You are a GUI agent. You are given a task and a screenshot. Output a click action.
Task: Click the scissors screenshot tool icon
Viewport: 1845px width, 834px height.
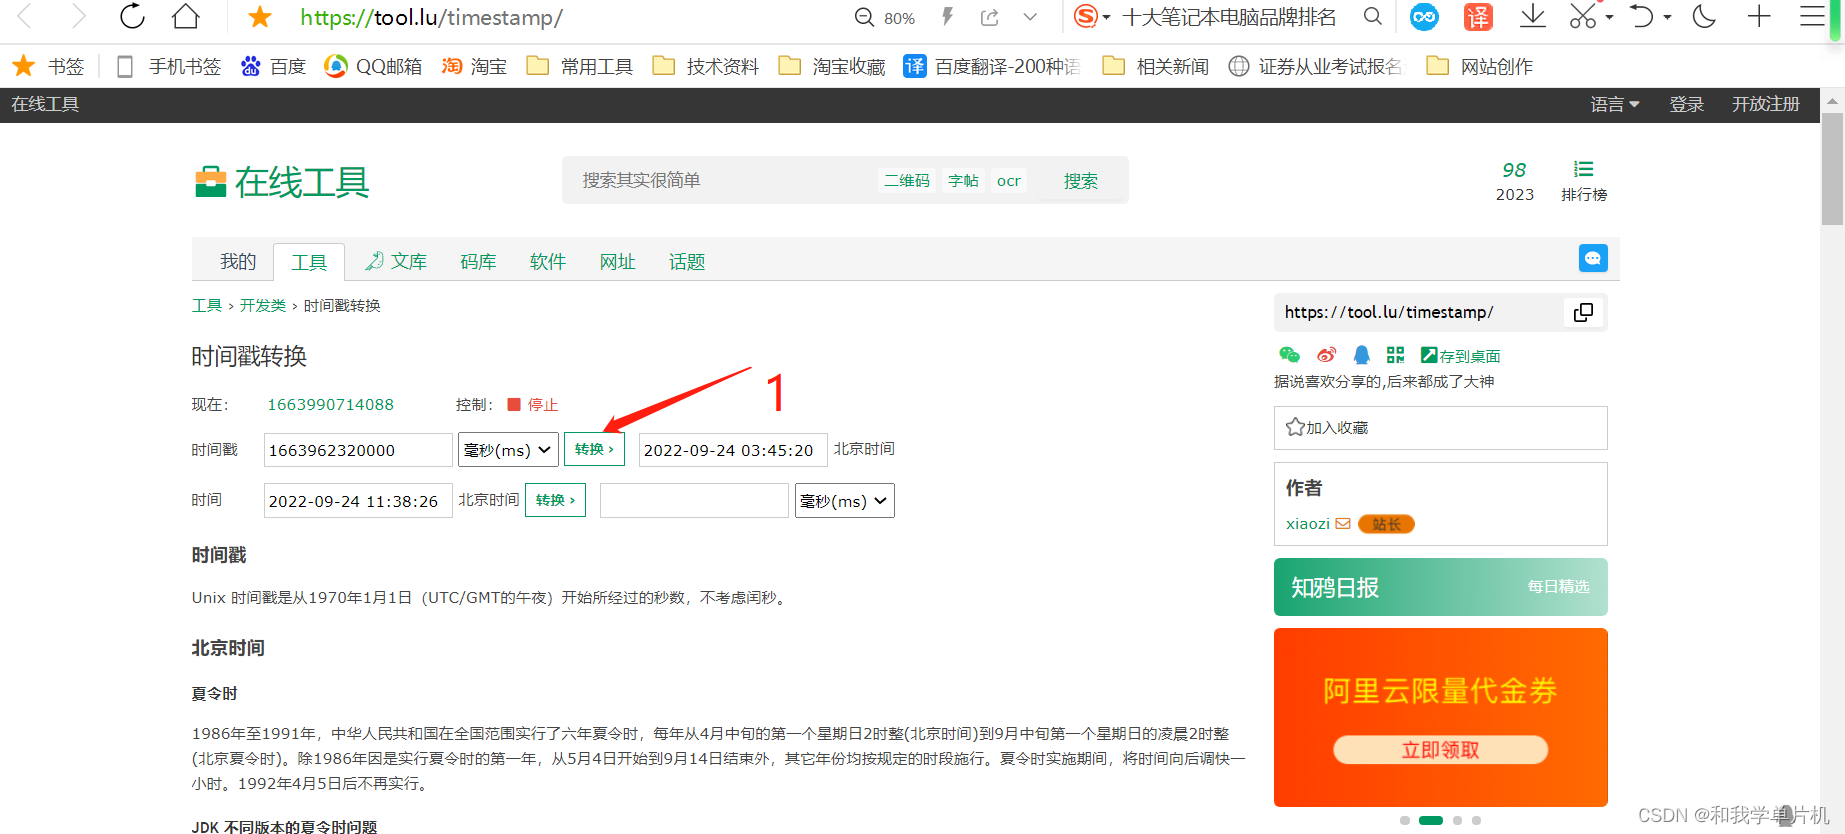[1583, 17]
